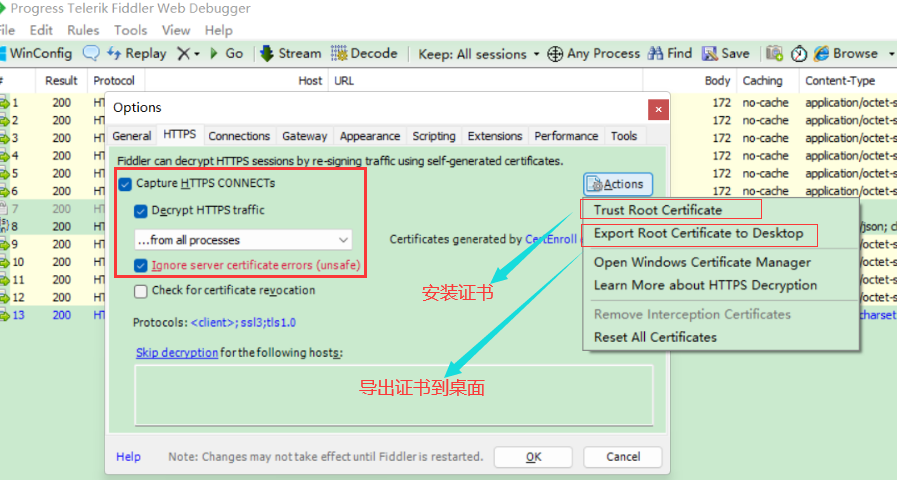
Task: Click the camera screenshot toolbar icon
Action: click(x=775, y=53)
